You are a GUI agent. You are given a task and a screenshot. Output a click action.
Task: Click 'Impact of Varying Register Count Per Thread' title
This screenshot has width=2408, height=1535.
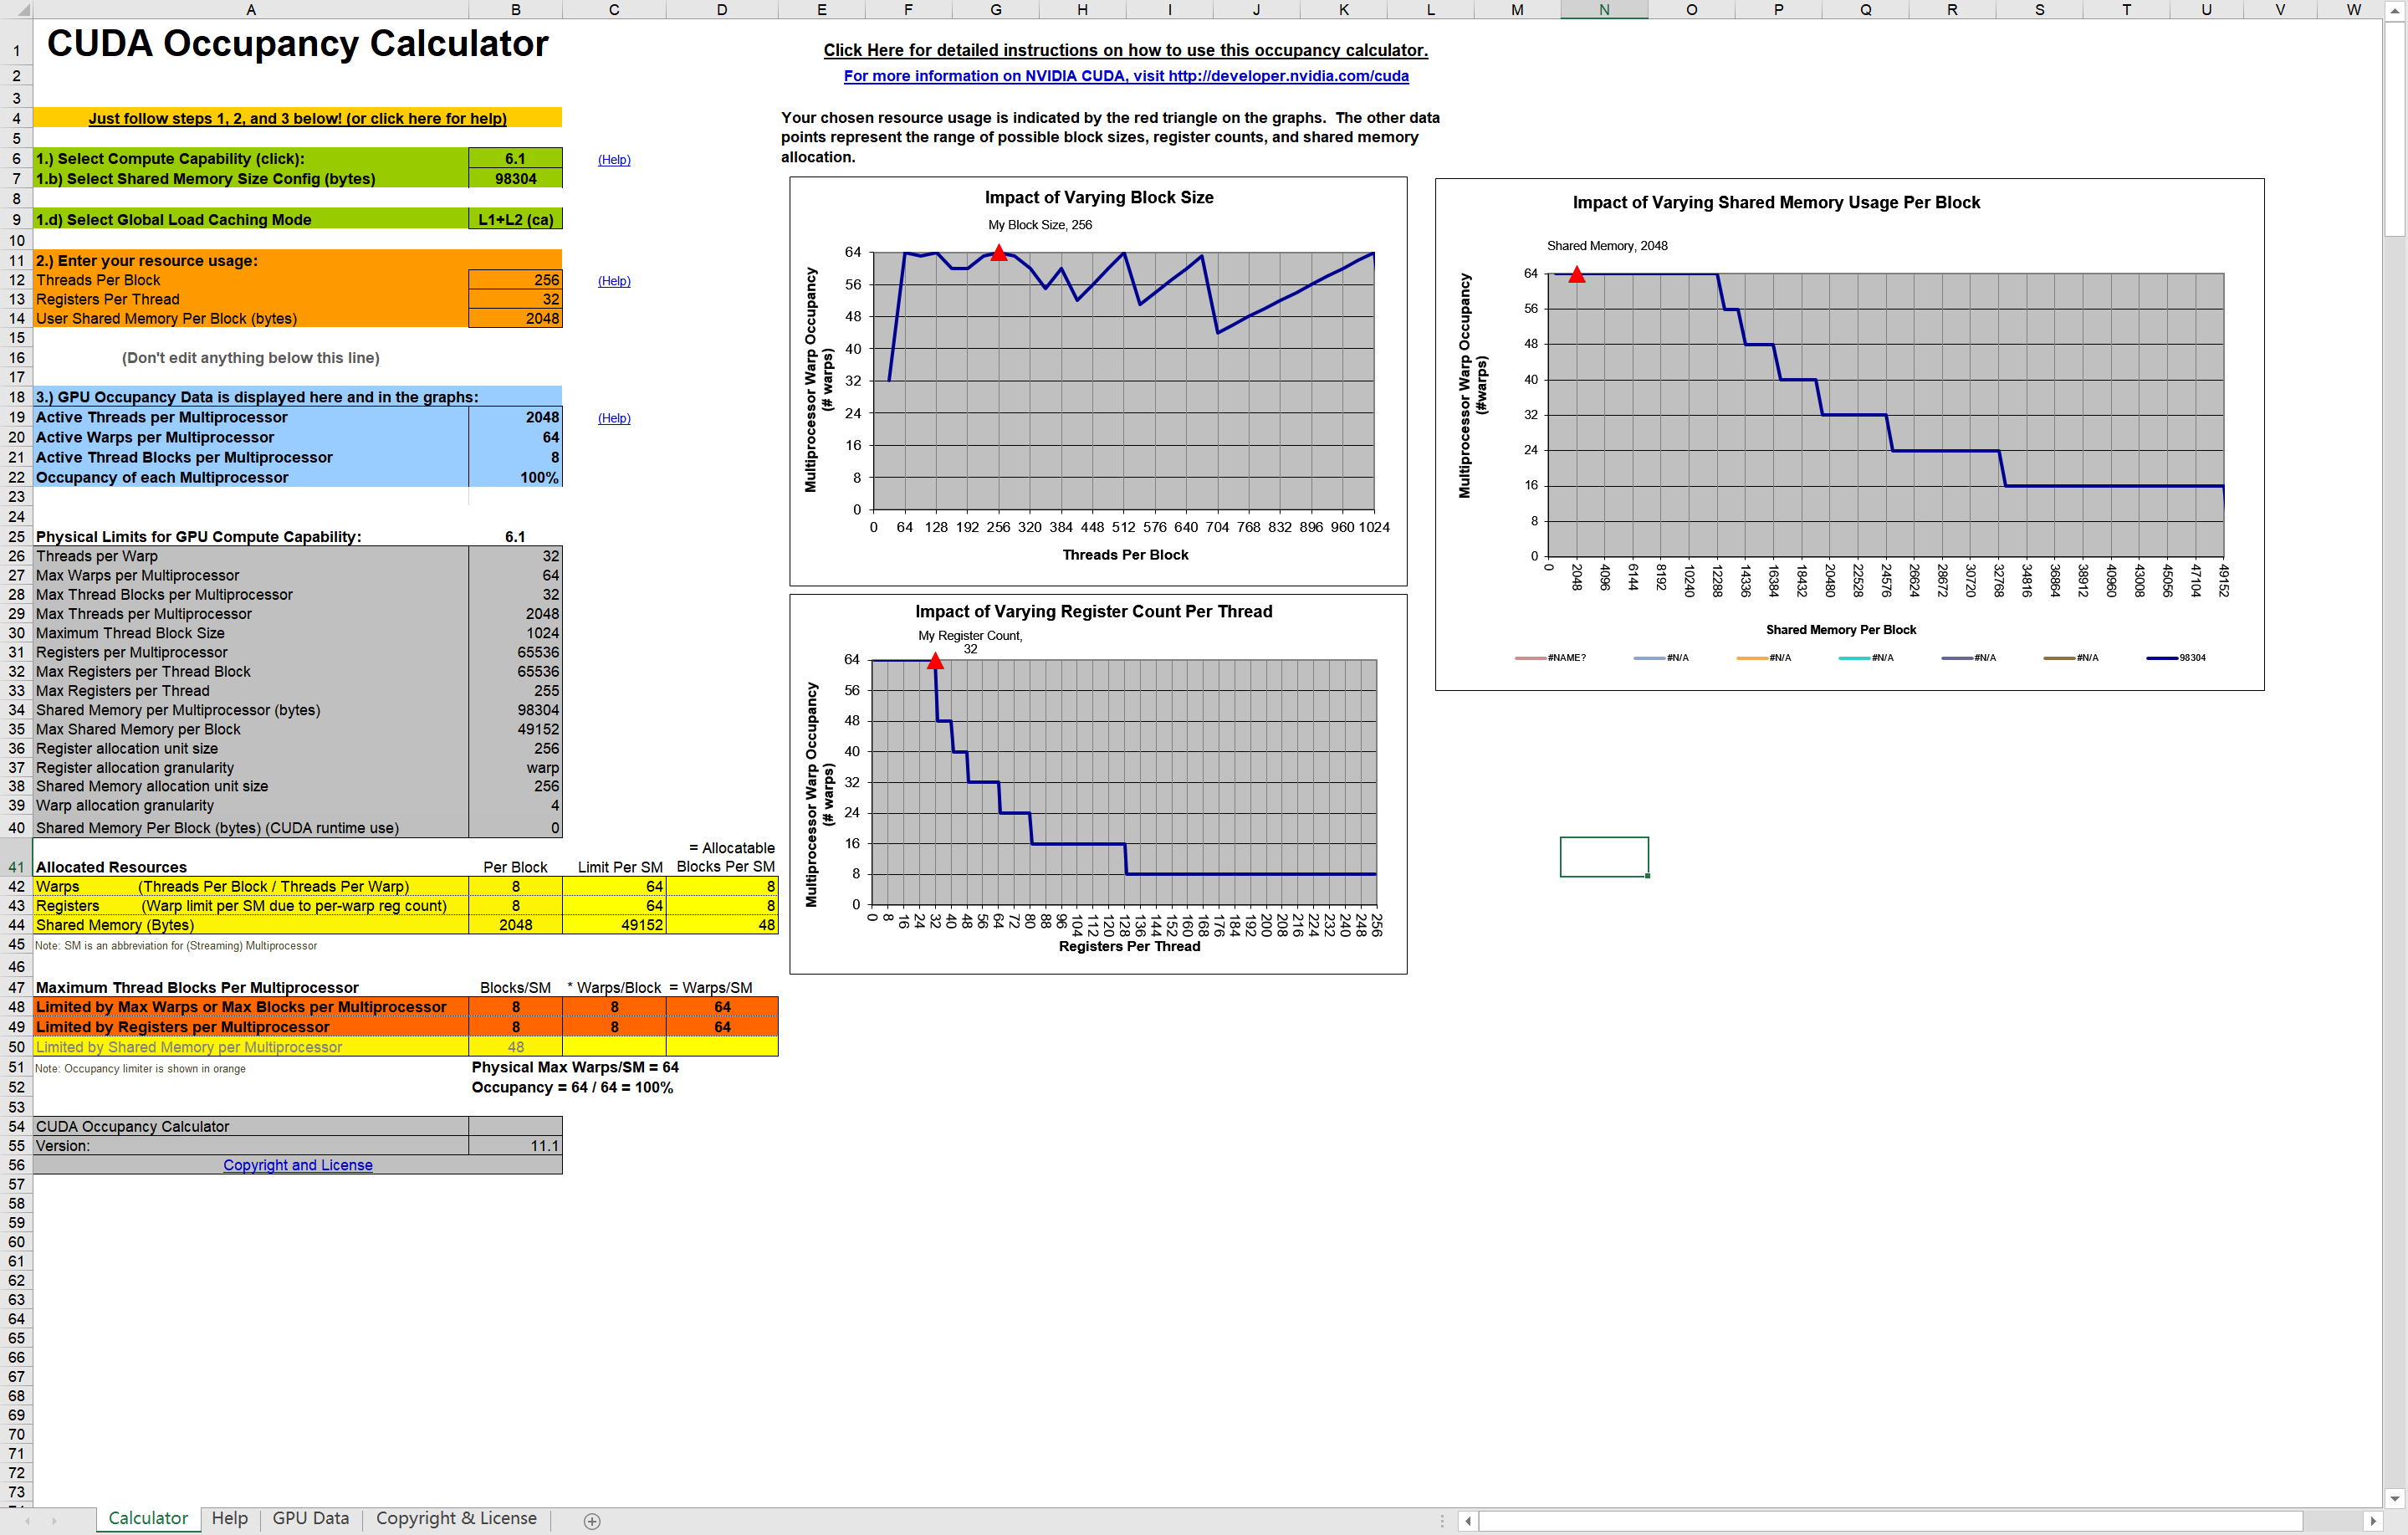[x=1093, y=611]
